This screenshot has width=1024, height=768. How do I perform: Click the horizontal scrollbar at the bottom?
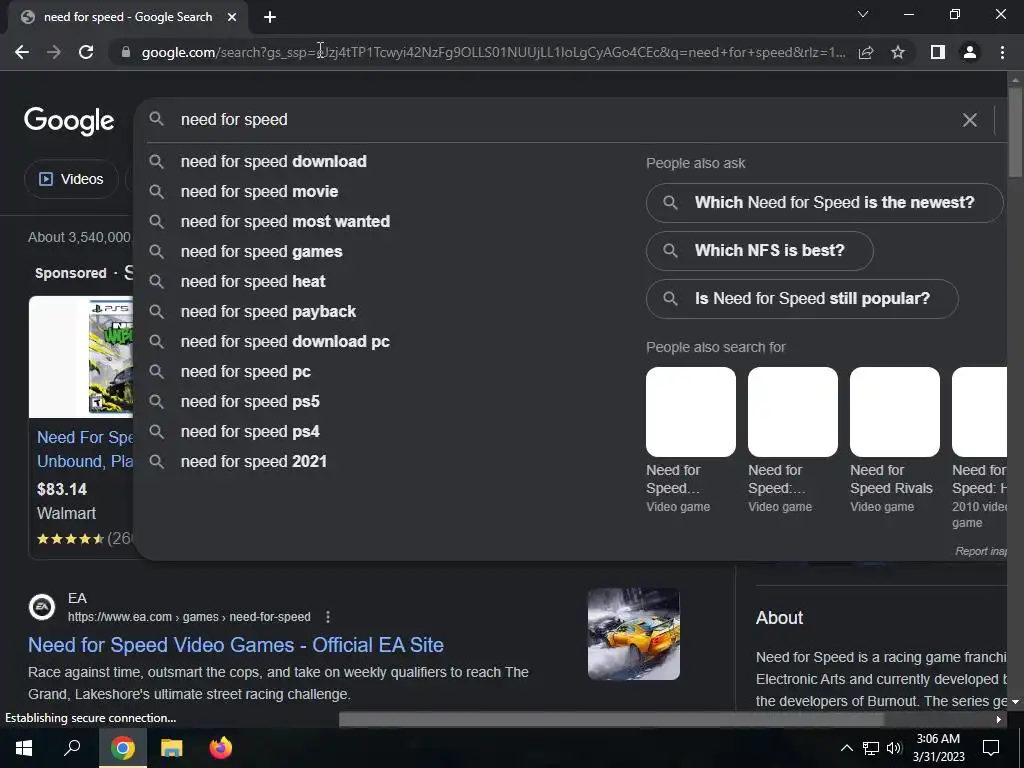point(611,720)
